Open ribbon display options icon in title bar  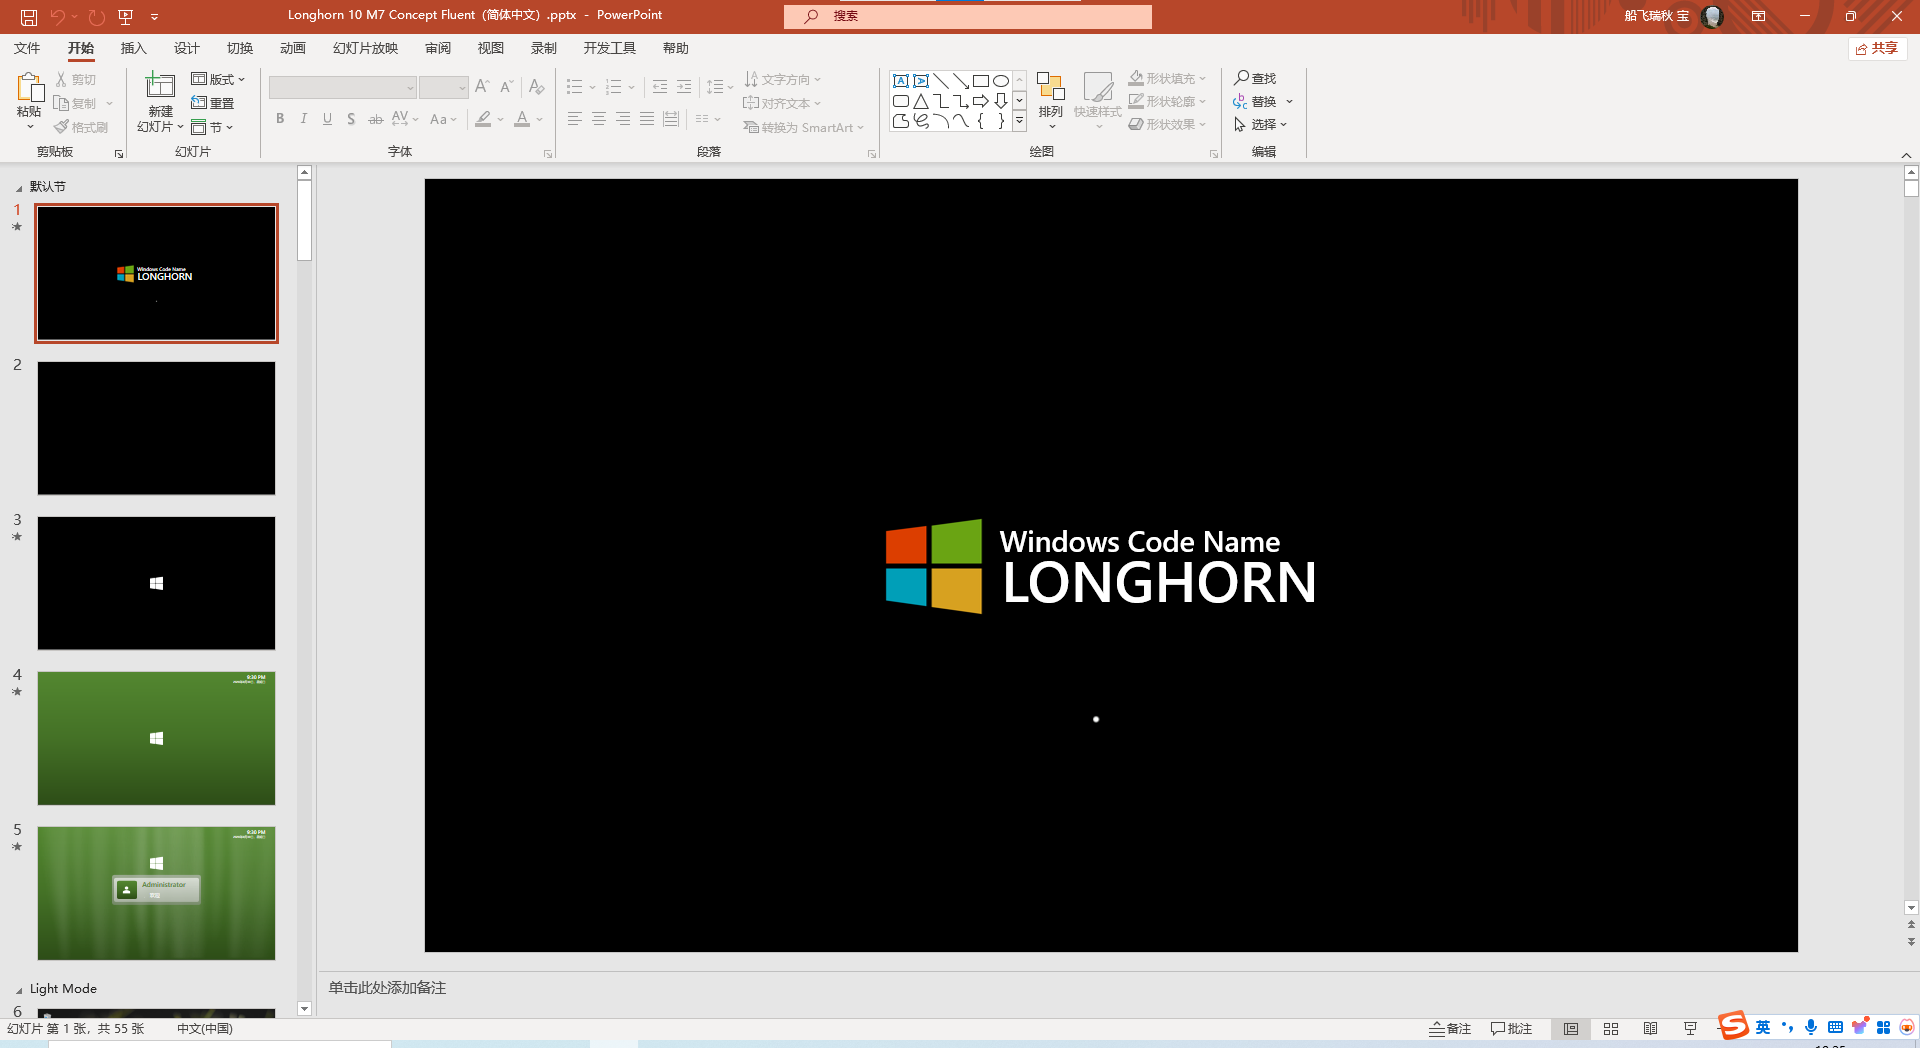(1758, 16)
